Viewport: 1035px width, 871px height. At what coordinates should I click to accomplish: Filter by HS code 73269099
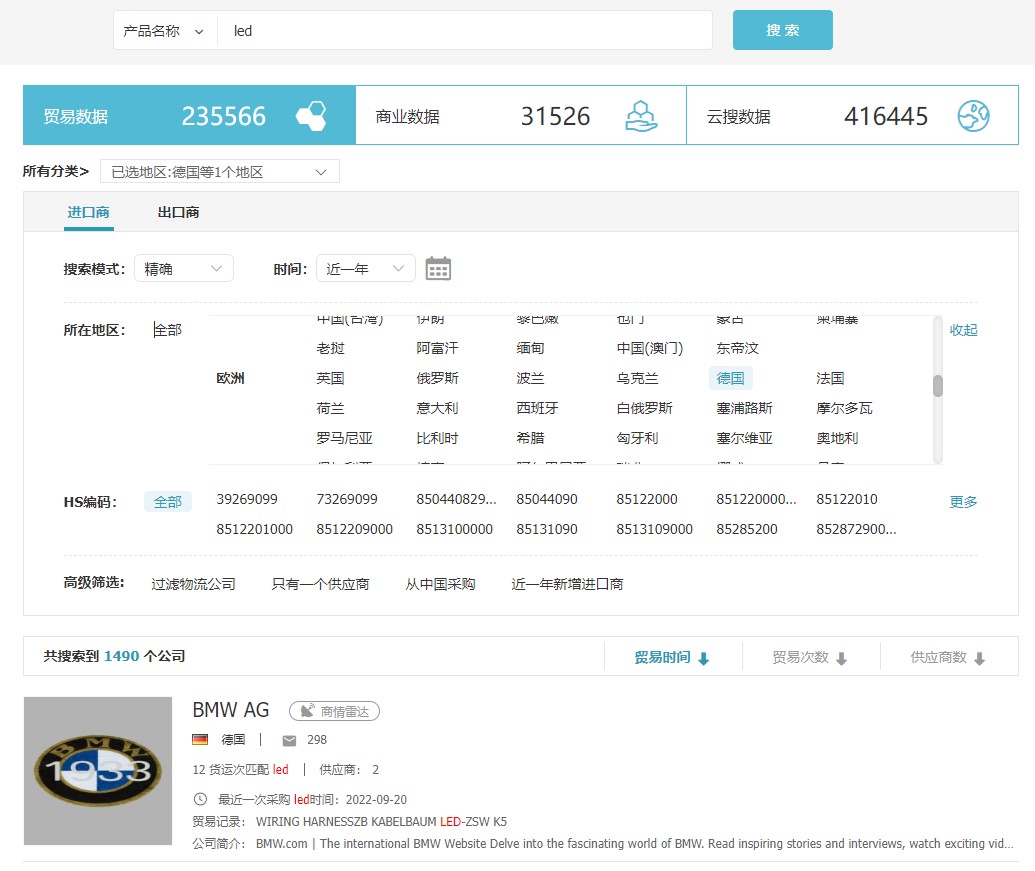point(347,499)
